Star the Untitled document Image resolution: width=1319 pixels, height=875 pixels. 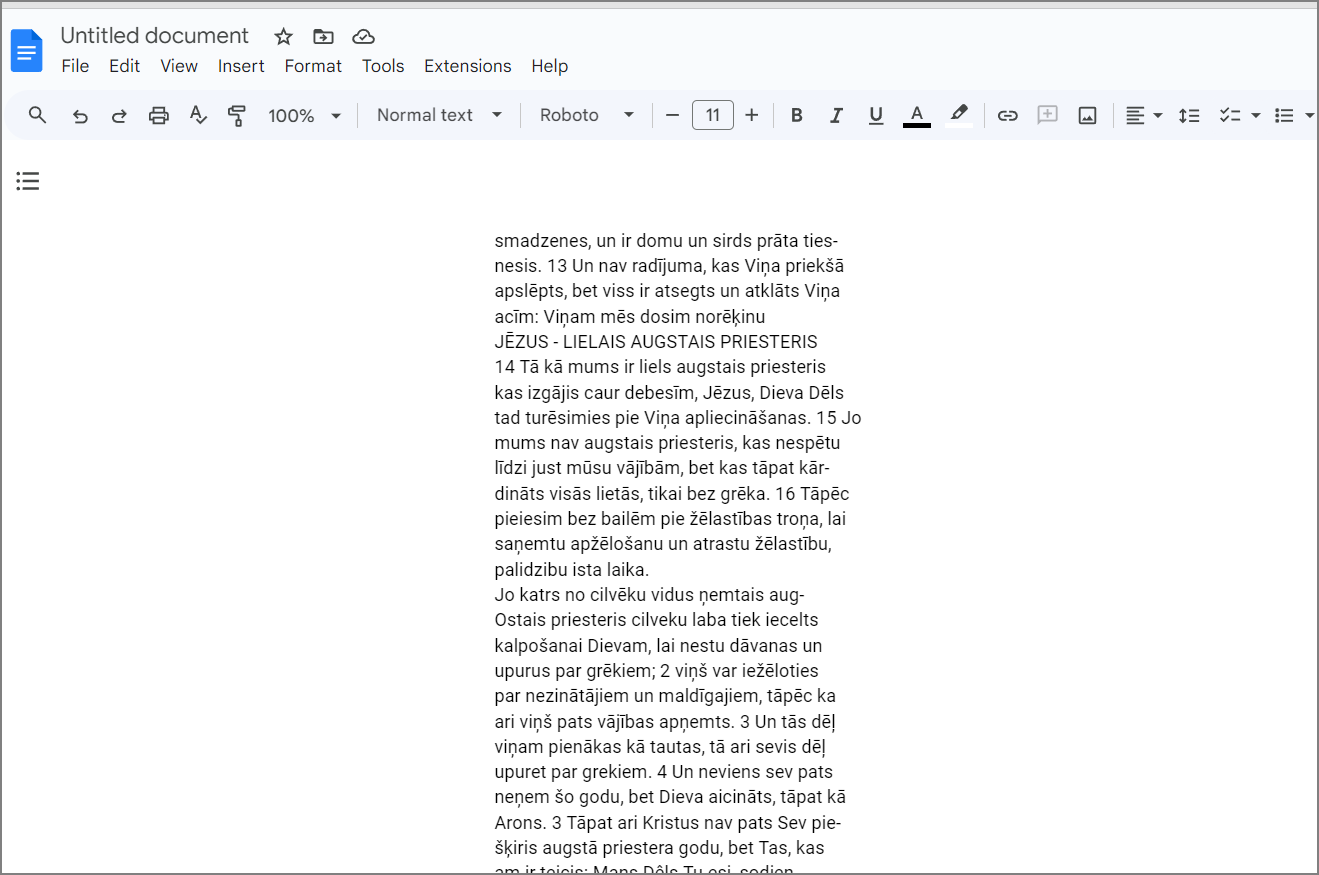click(x=284, y=37)
